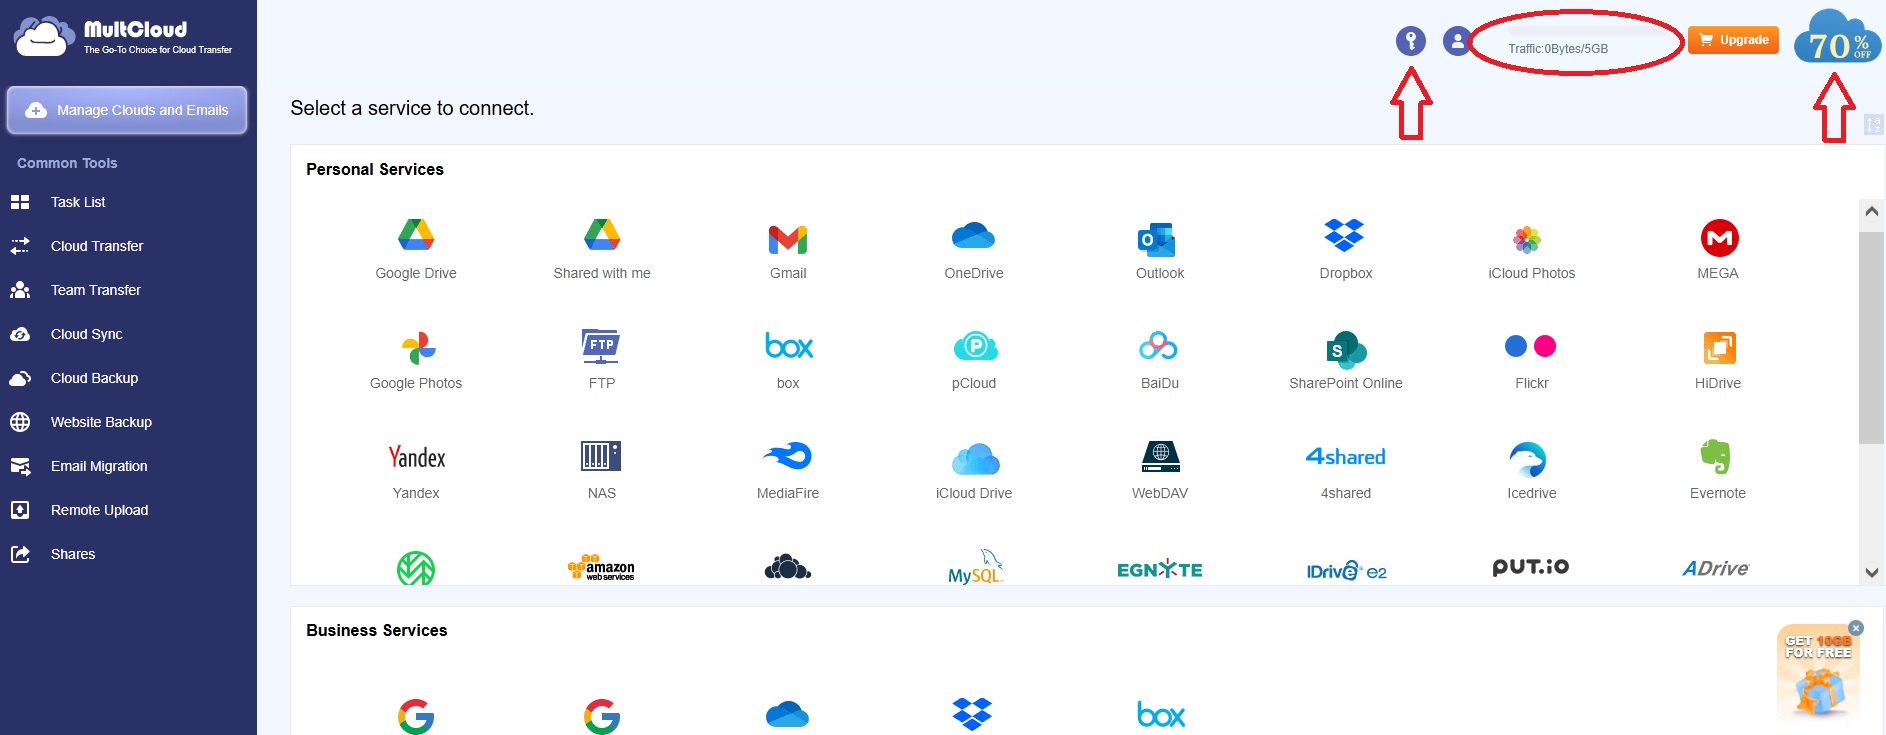Choose the NAS service
This screenshot has width=1886, height=735.
[x=602, y=470]
